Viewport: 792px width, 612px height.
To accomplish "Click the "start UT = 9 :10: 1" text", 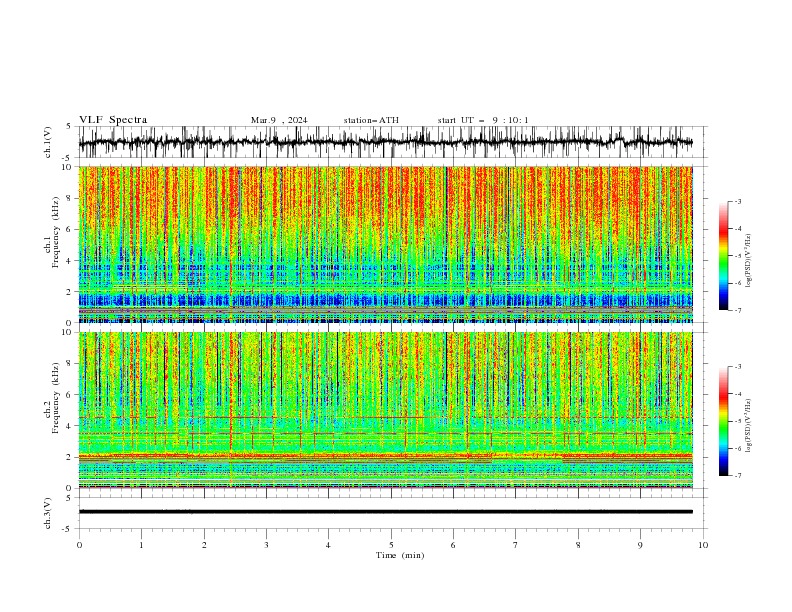I will pos(483,120).
